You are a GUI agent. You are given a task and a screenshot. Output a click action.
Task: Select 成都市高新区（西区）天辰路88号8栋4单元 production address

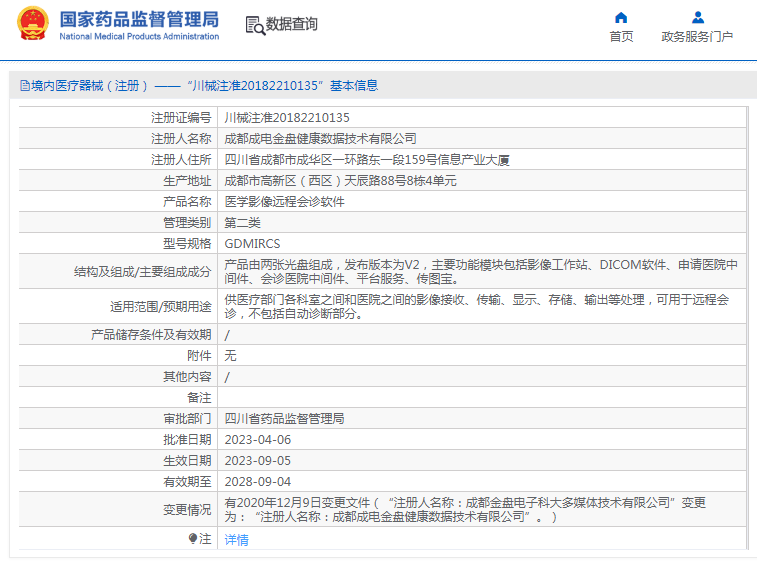pos(340,181)
